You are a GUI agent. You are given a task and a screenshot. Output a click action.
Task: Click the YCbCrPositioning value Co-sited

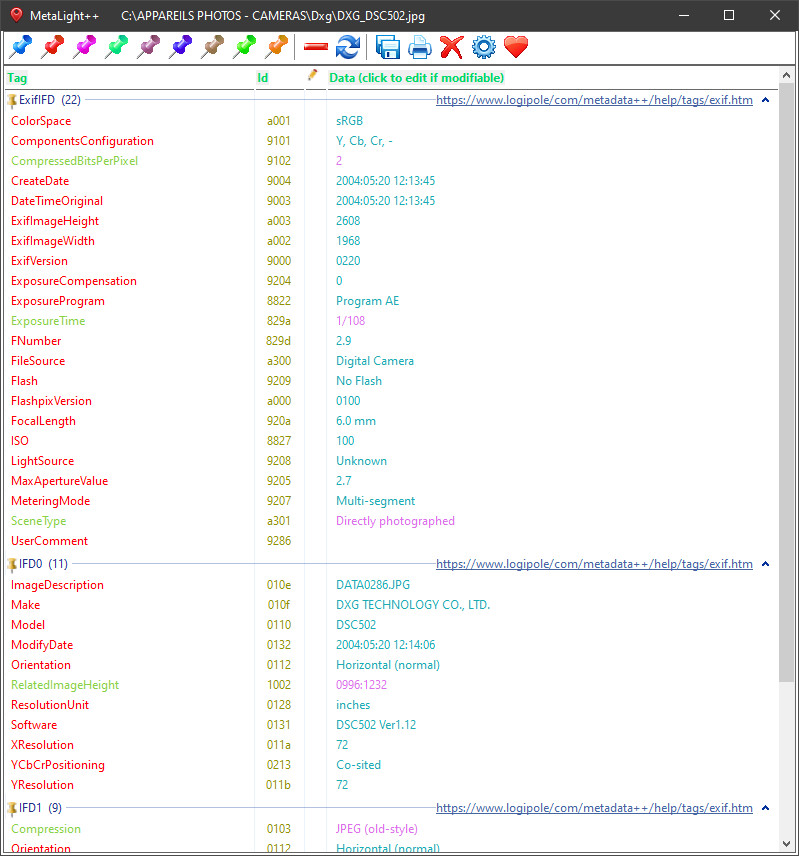tap(358, 765)
